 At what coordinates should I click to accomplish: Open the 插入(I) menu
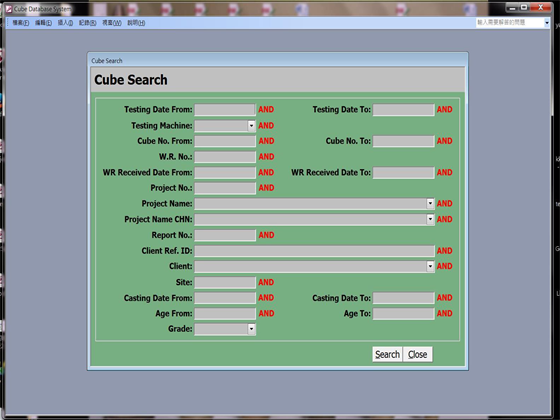pyautogui.click(x=65, y=23)
